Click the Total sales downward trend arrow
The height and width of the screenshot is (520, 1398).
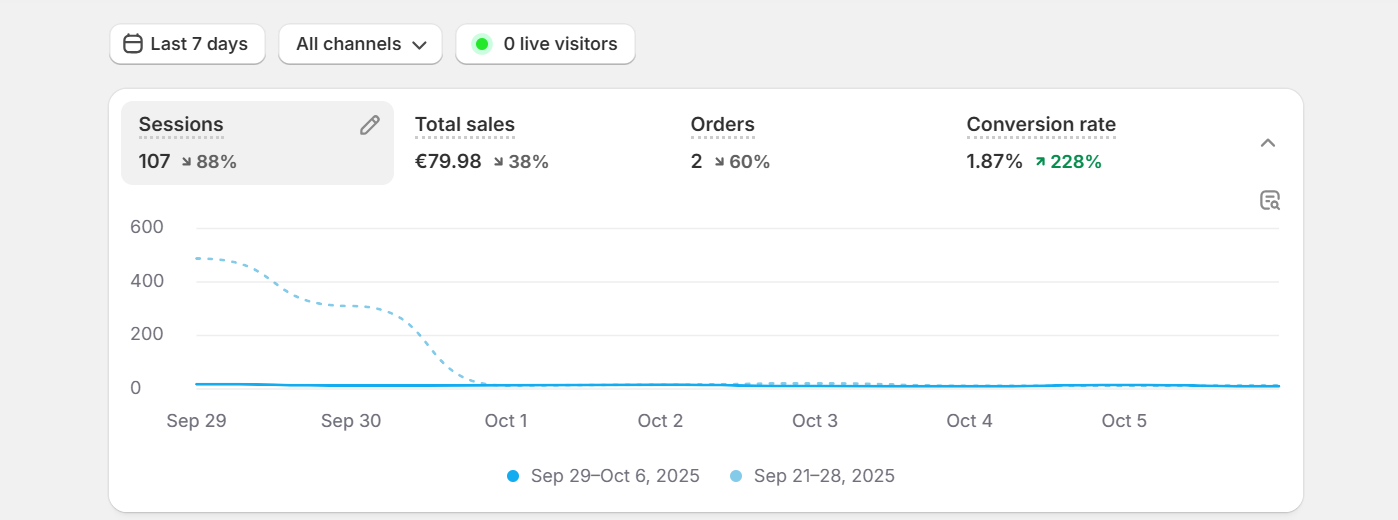(498, 162)
